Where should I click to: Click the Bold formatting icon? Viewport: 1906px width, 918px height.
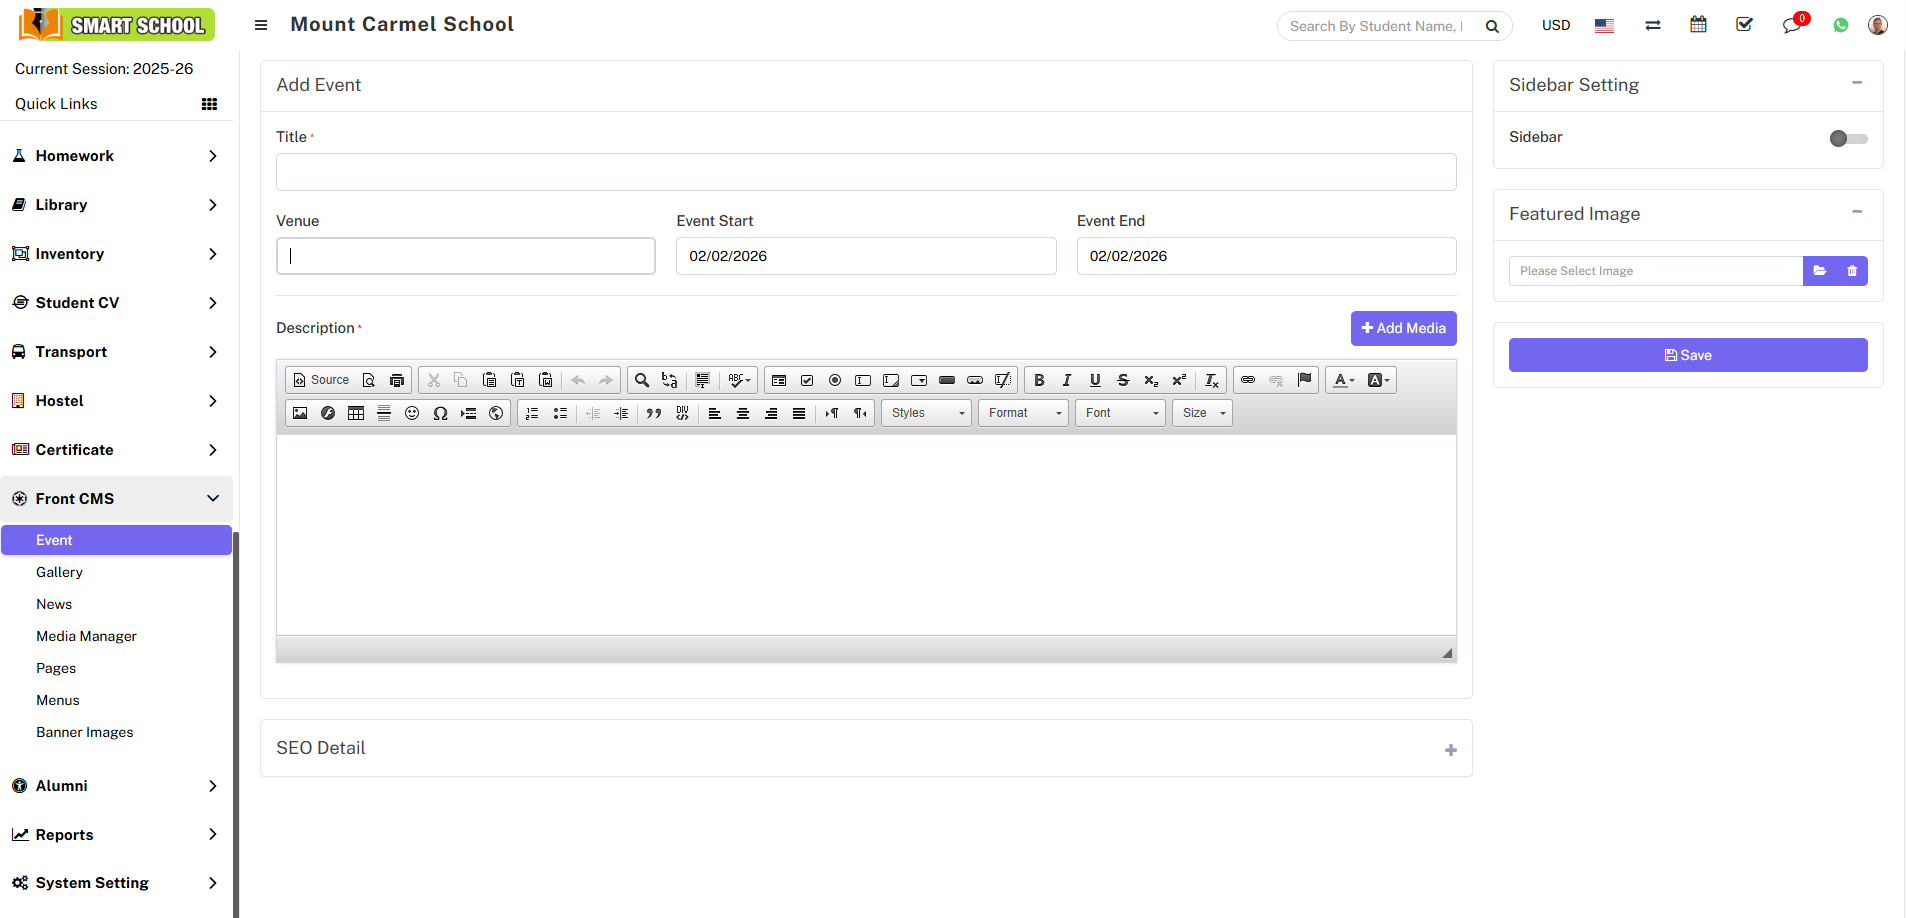click(x=1039, y=380)
